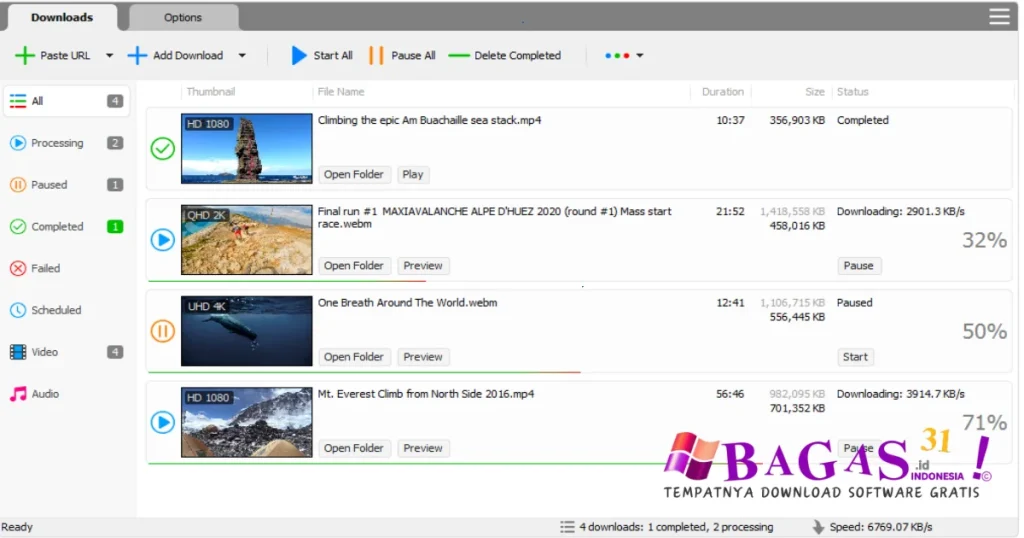Preview the Mt. Everest Climb video
This screenshot has width=1024, height=538.
423,449
